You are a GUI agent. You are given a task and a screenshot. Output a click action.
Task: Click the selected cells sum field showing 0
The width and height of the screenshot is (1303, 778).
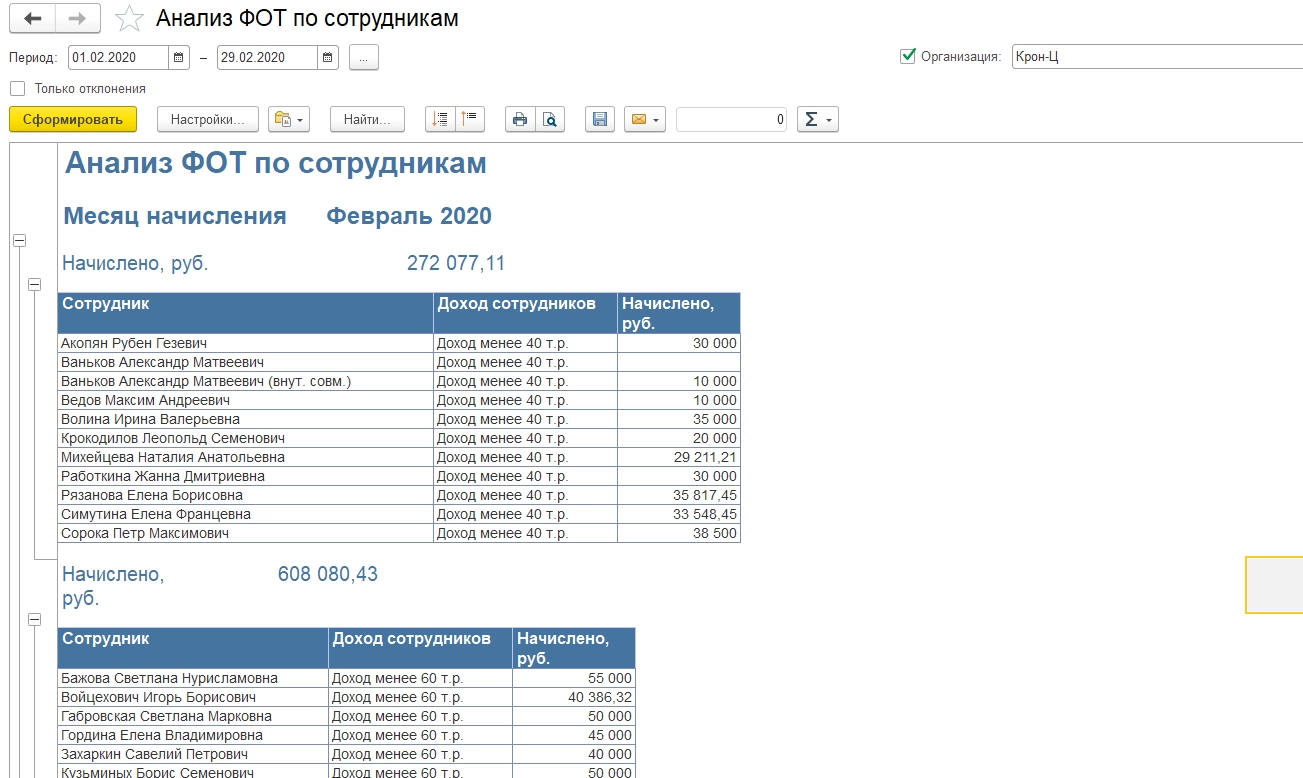[x=732, y=120]
